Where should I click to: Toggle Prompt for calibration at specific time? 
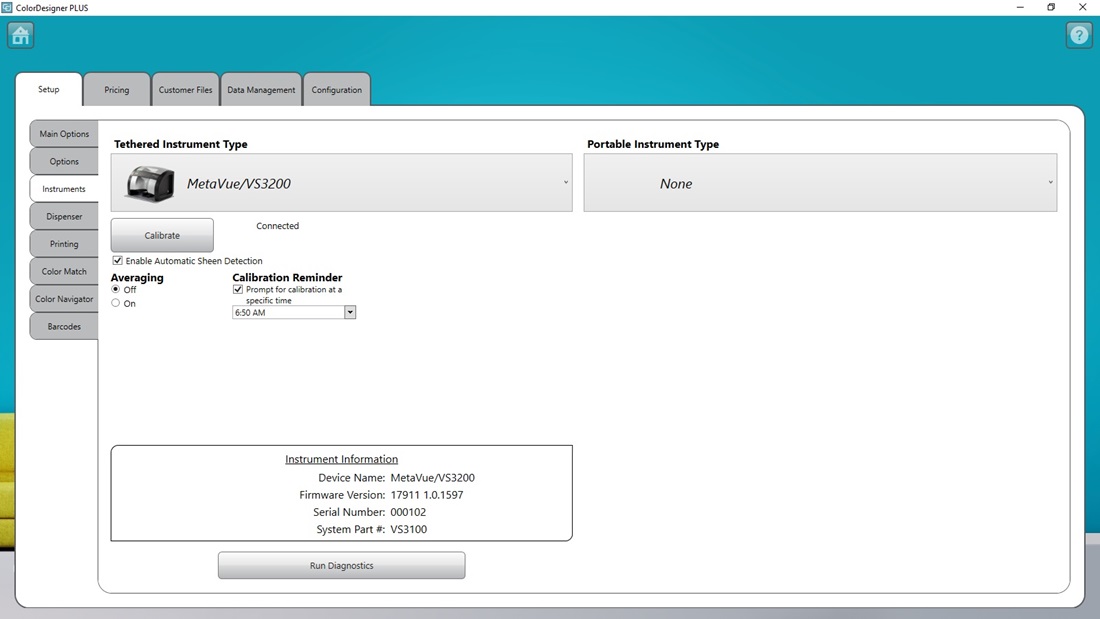point(238,289)
